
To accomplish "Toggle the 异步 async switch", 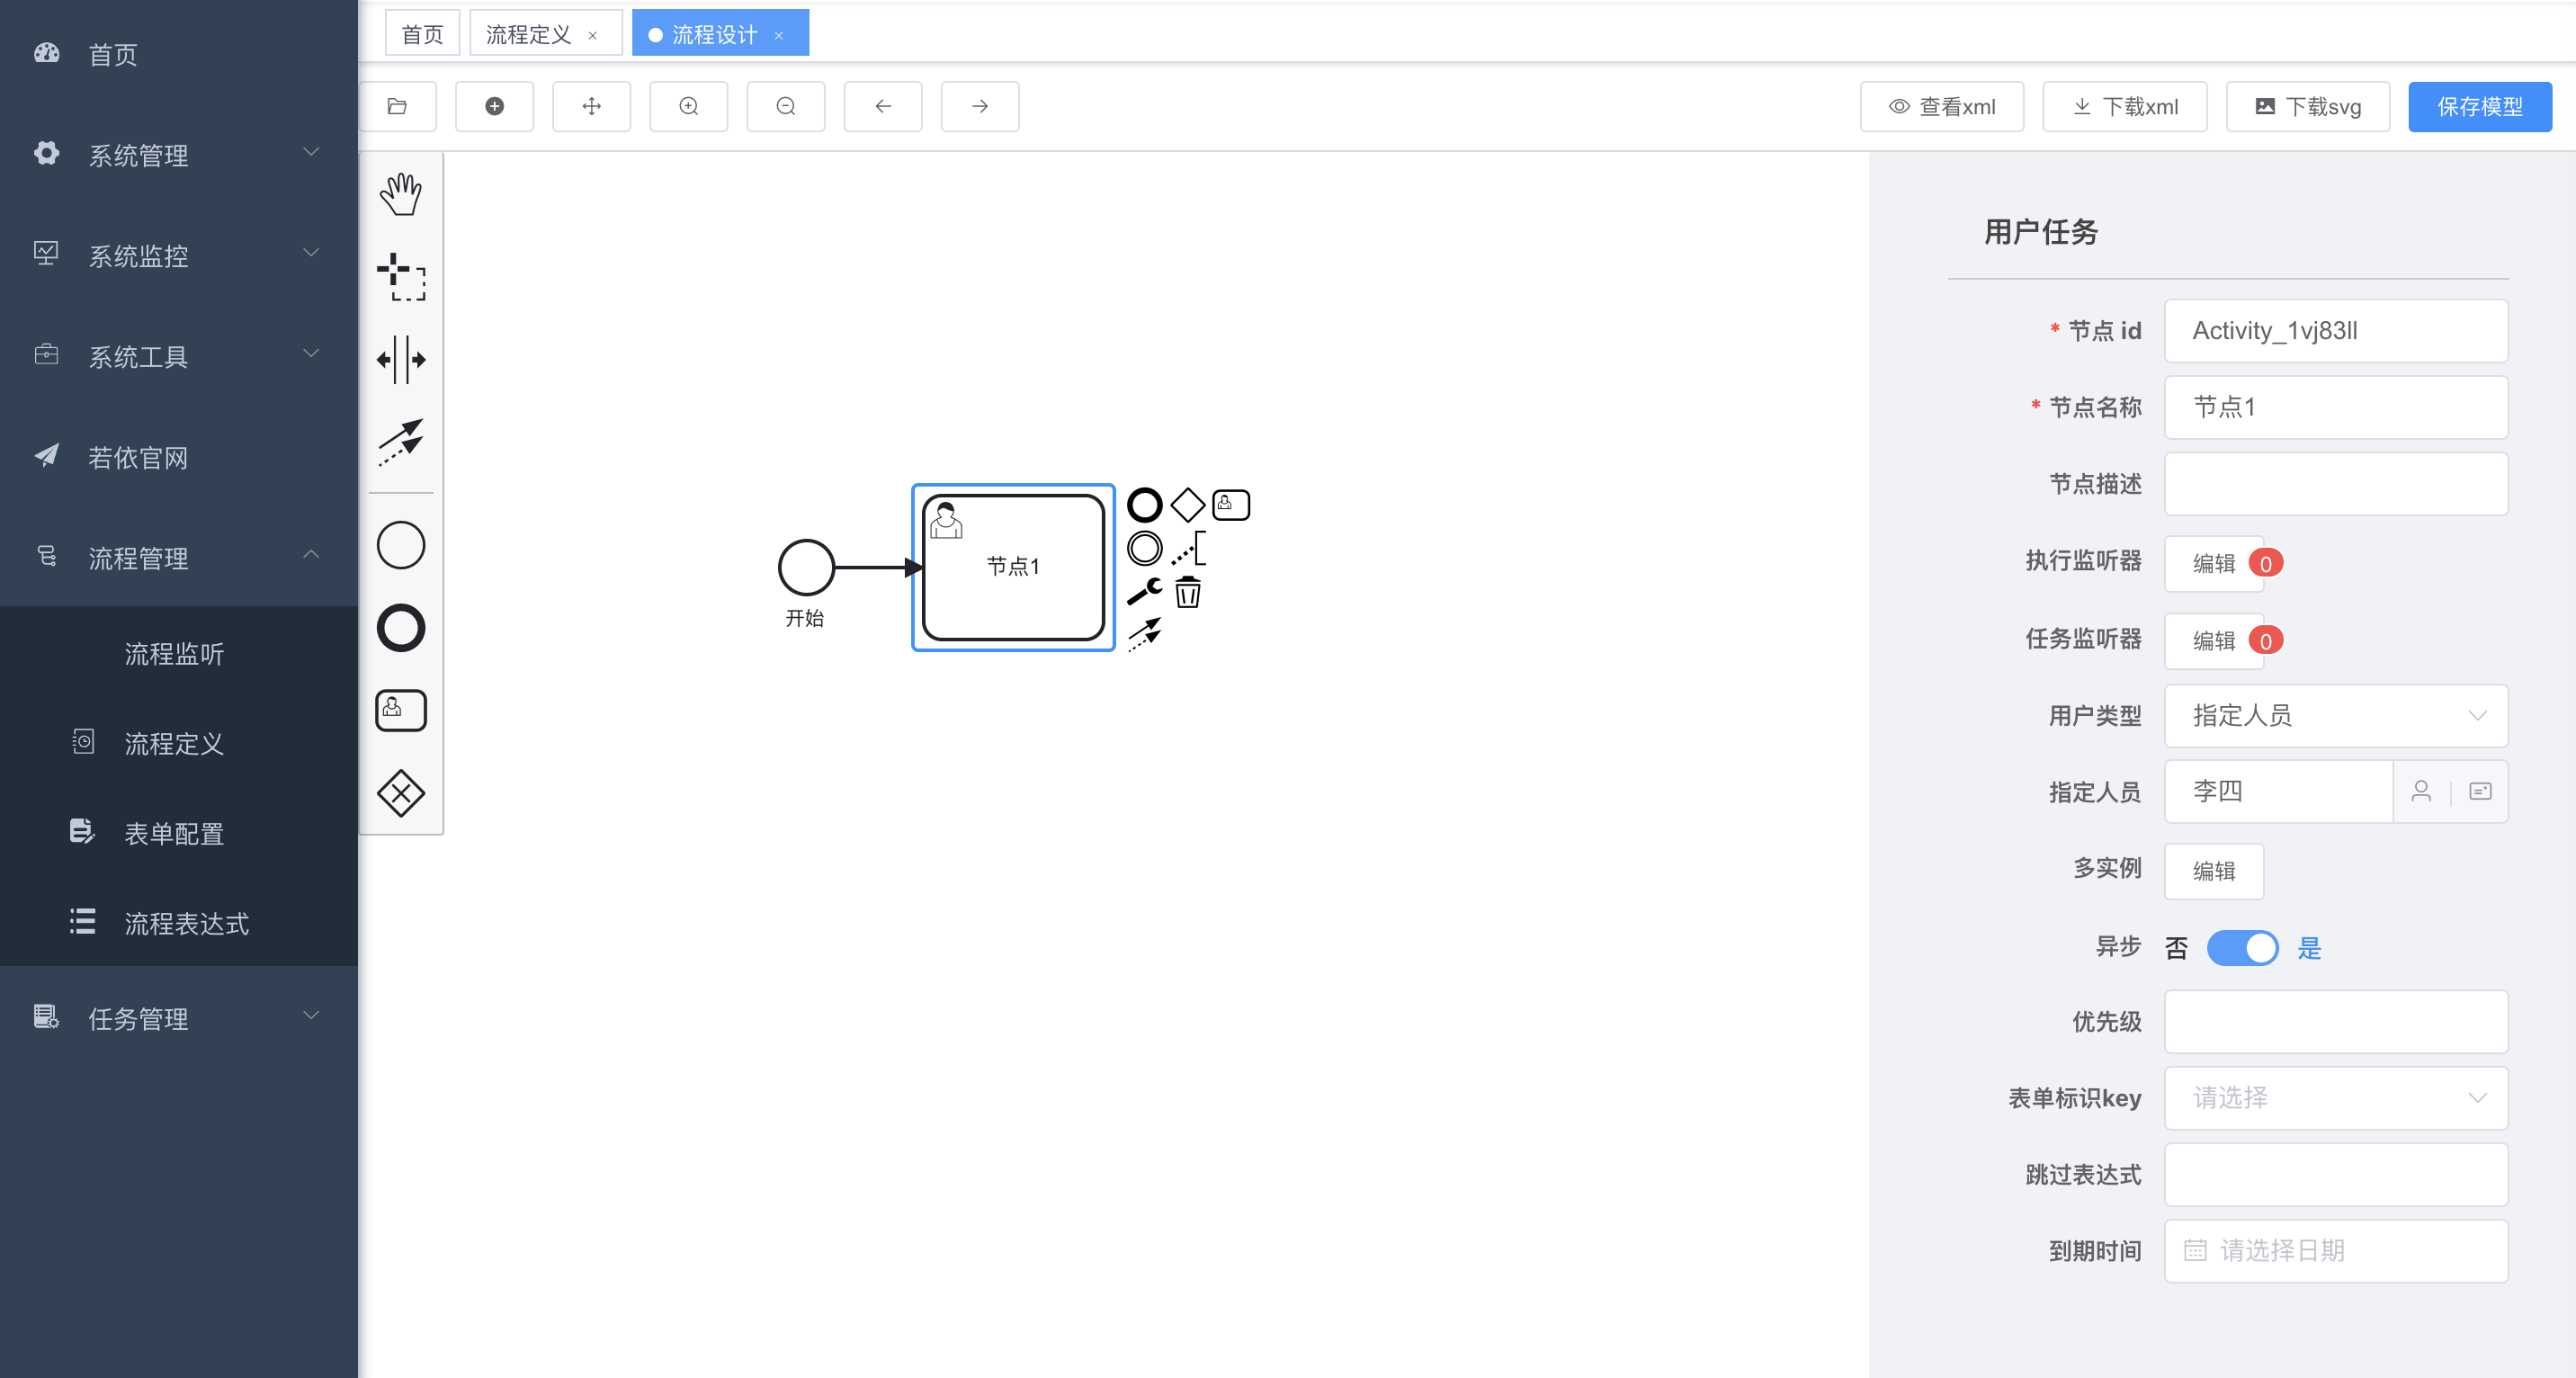I will coord(2242,947).
